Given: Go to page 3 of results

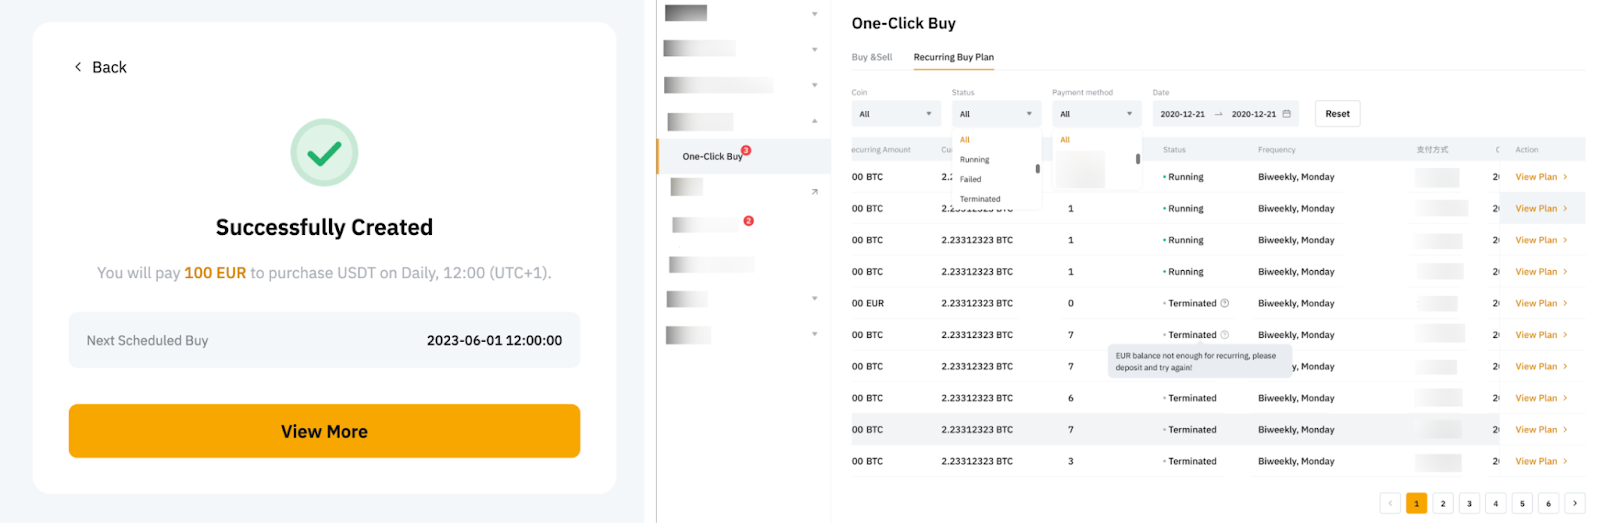Looking at the screenshot, I should coord(1469,503).
